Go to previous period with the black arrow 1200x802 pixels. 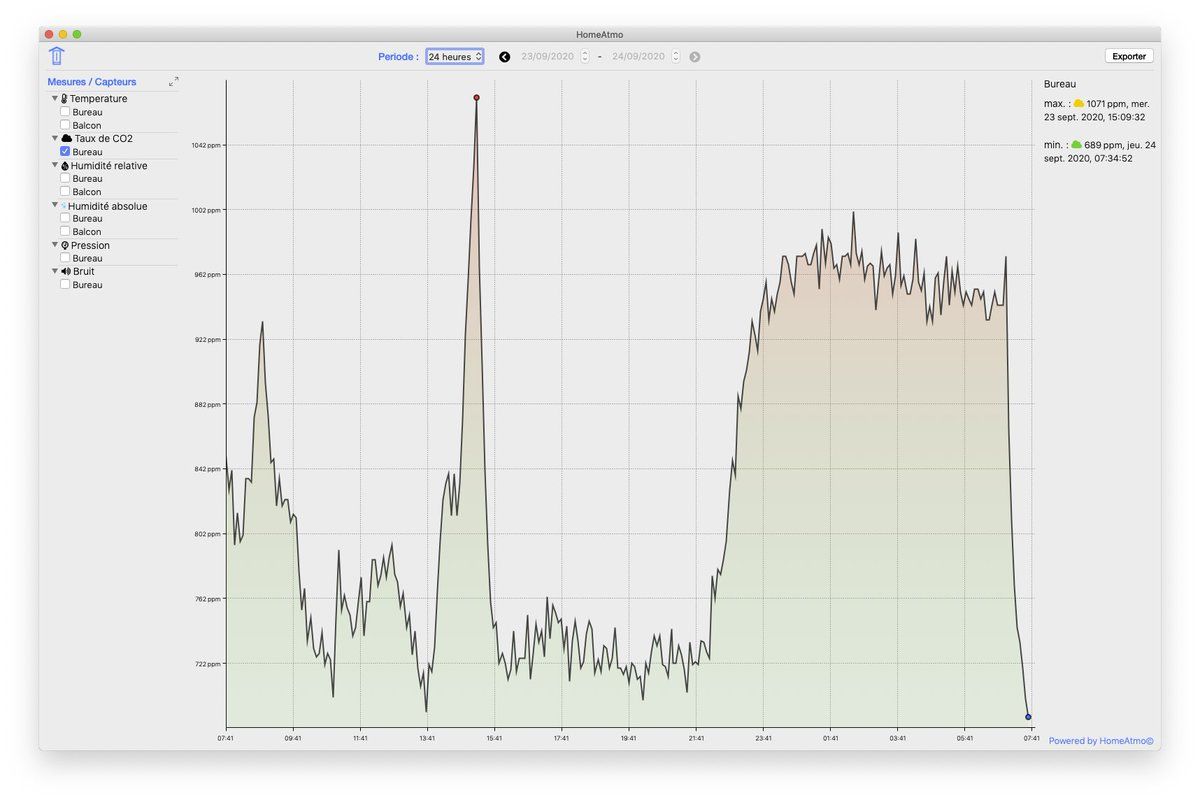point(504,57)
